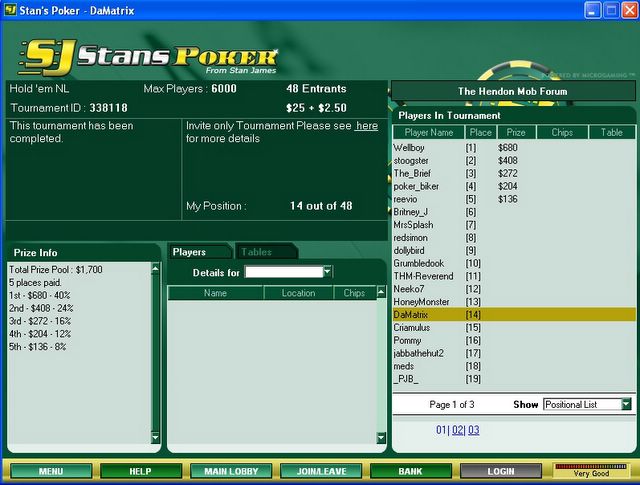Viewport: 640px width, 485px height.
Task: Click Tournament ID 338118 value
Action: (x=109, y=108)
